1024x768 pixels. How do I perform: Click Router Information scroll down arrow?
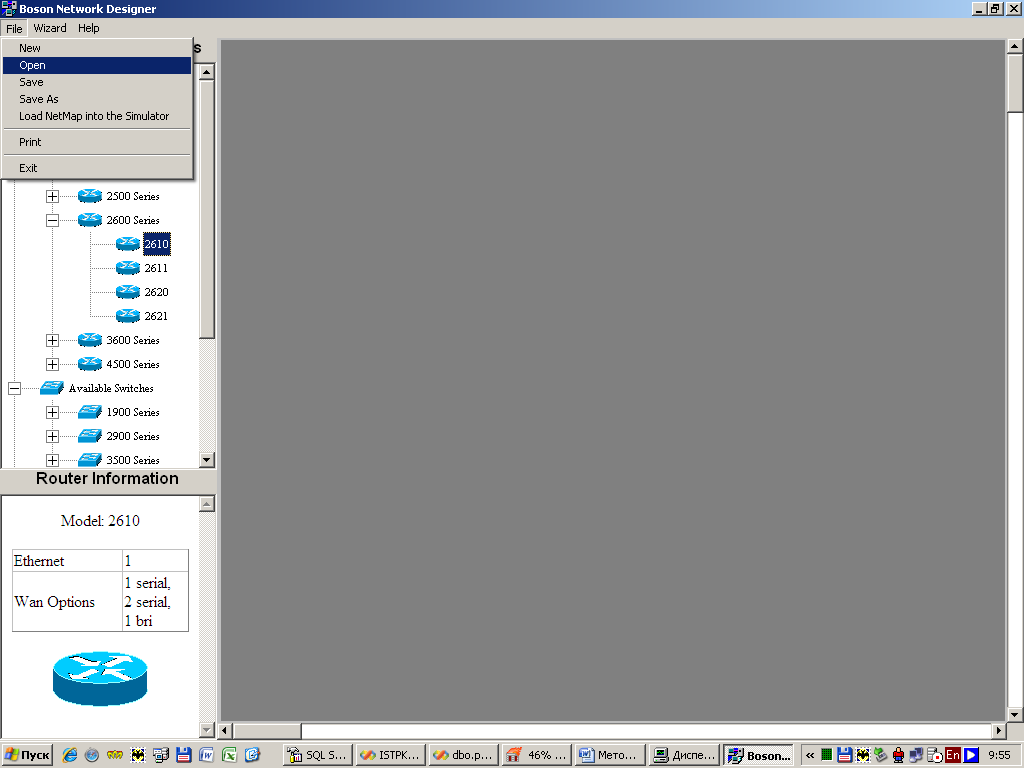(206, 730)
